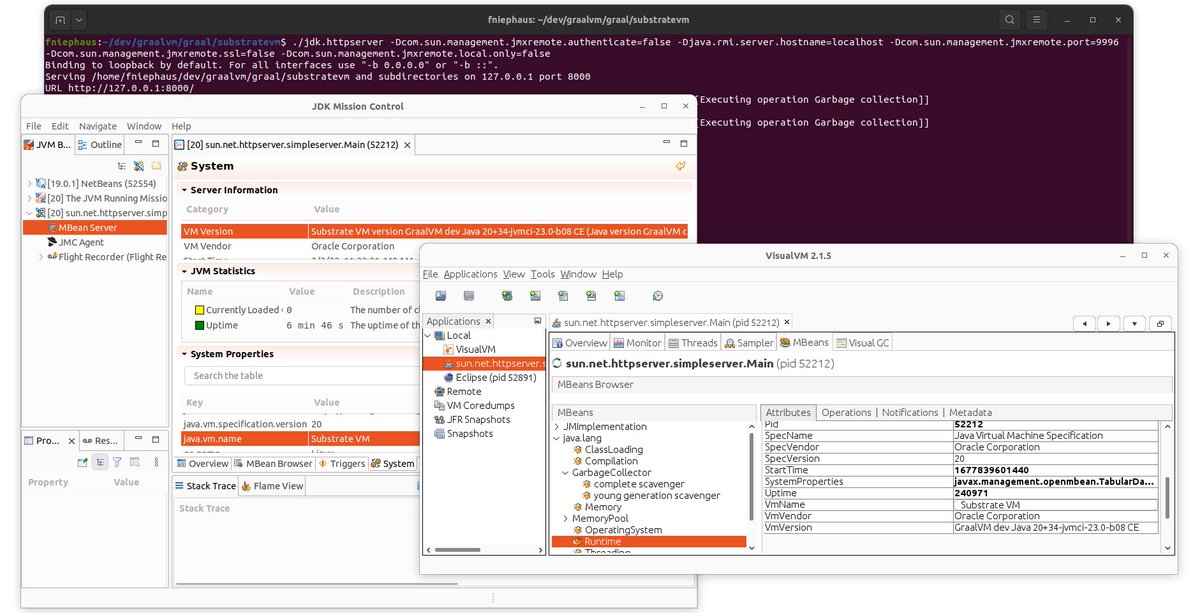
Task: Switch to Outline tab in JMC
Action: click(99, 145)
